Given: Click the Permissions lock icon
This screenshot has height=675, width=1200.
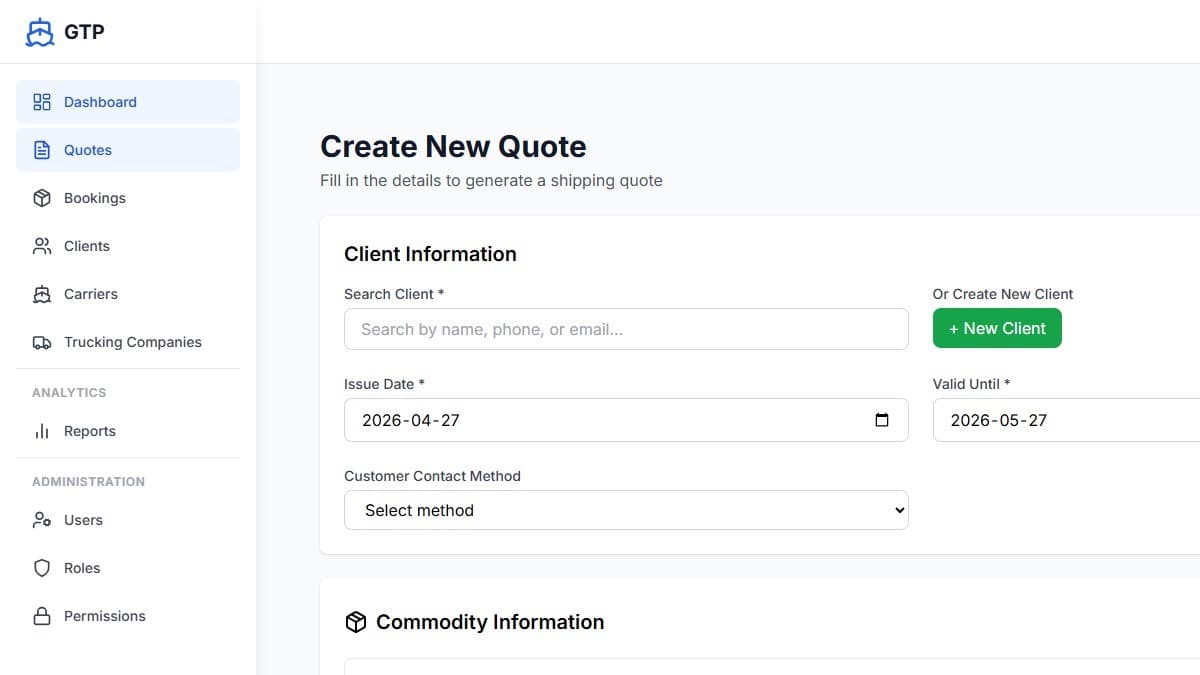Looking at the screenshot, I should point(42,616).
